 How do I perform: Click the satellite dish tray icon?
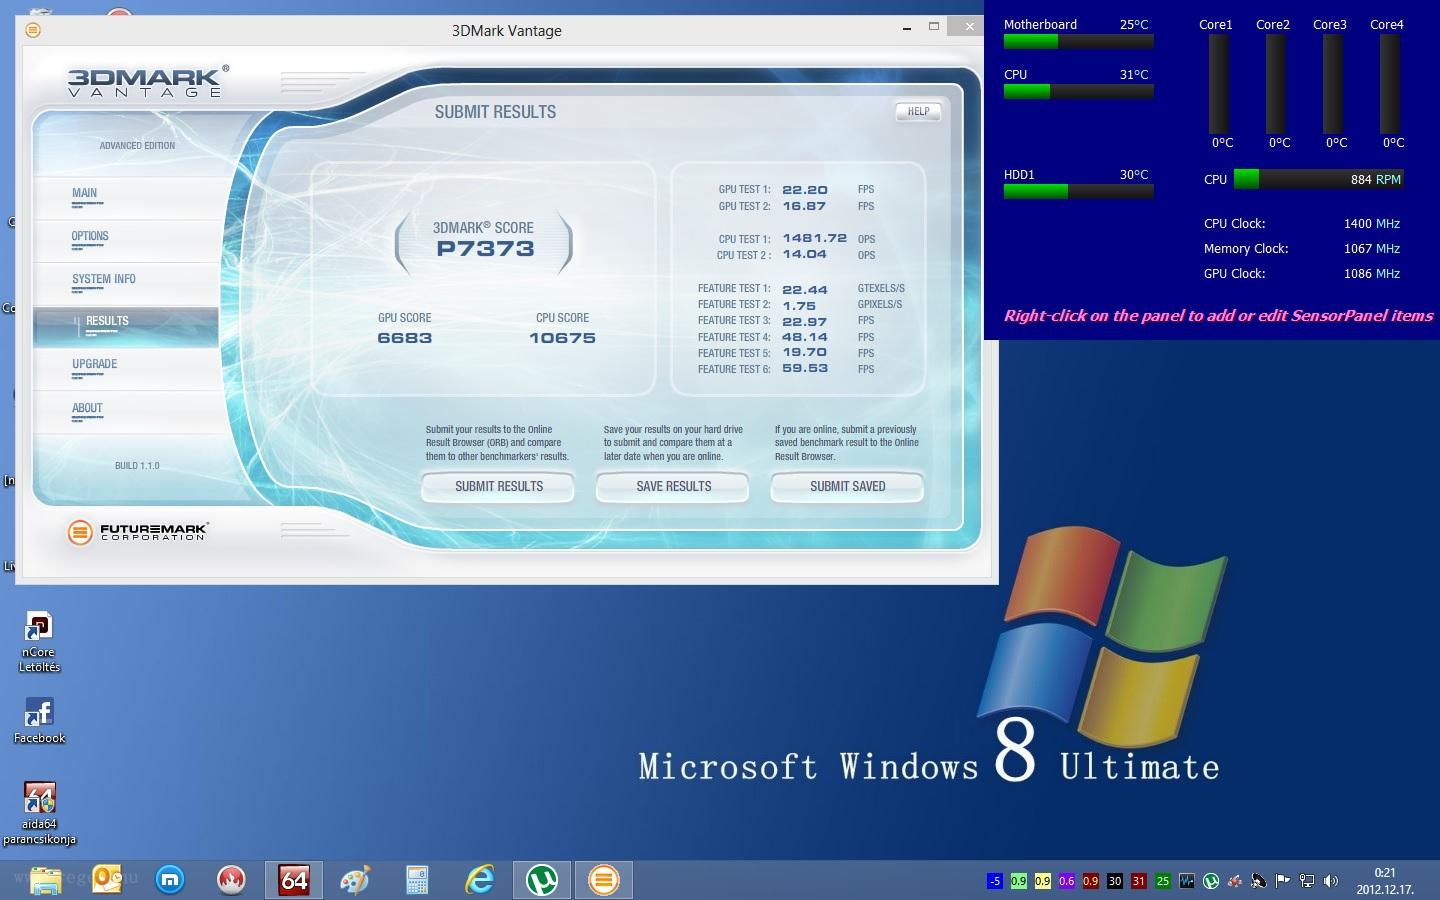click(x=1258, y=881)
